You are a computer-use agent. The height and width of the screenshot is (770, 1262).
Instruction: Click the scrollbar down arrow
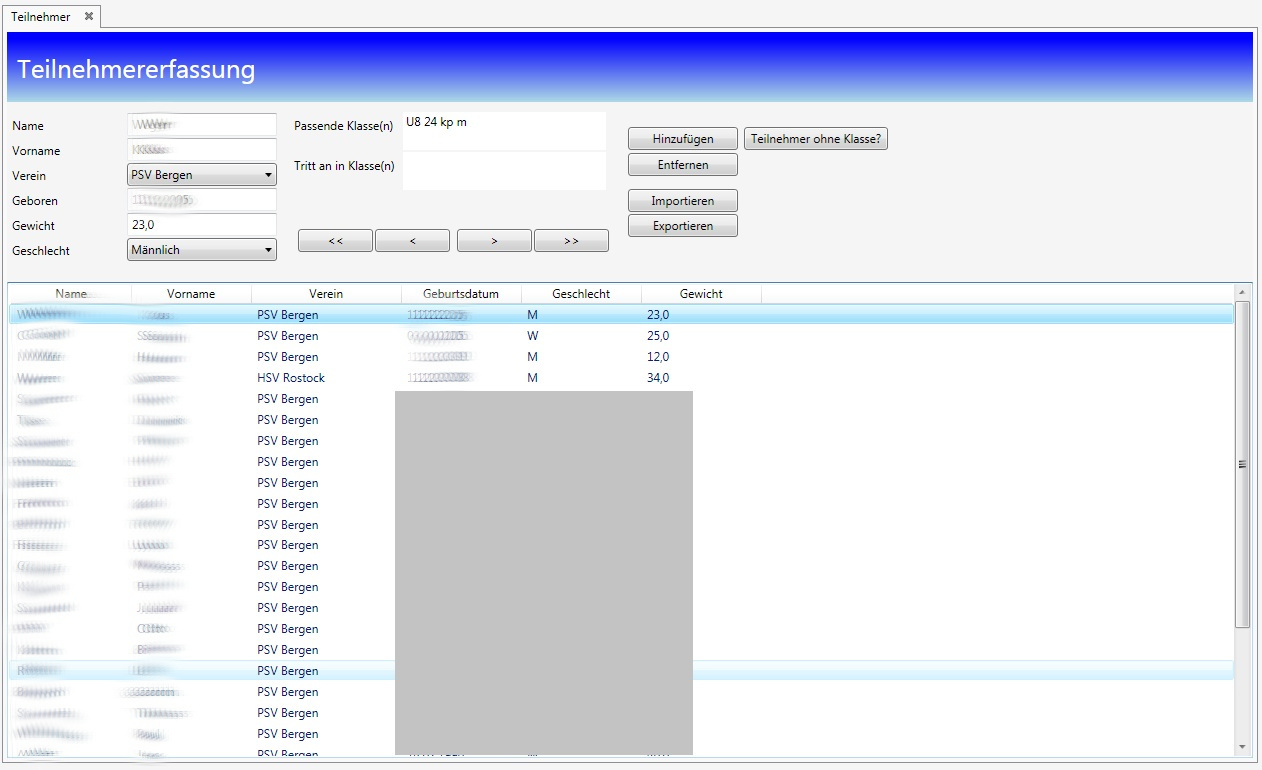tap(1242, 746)
